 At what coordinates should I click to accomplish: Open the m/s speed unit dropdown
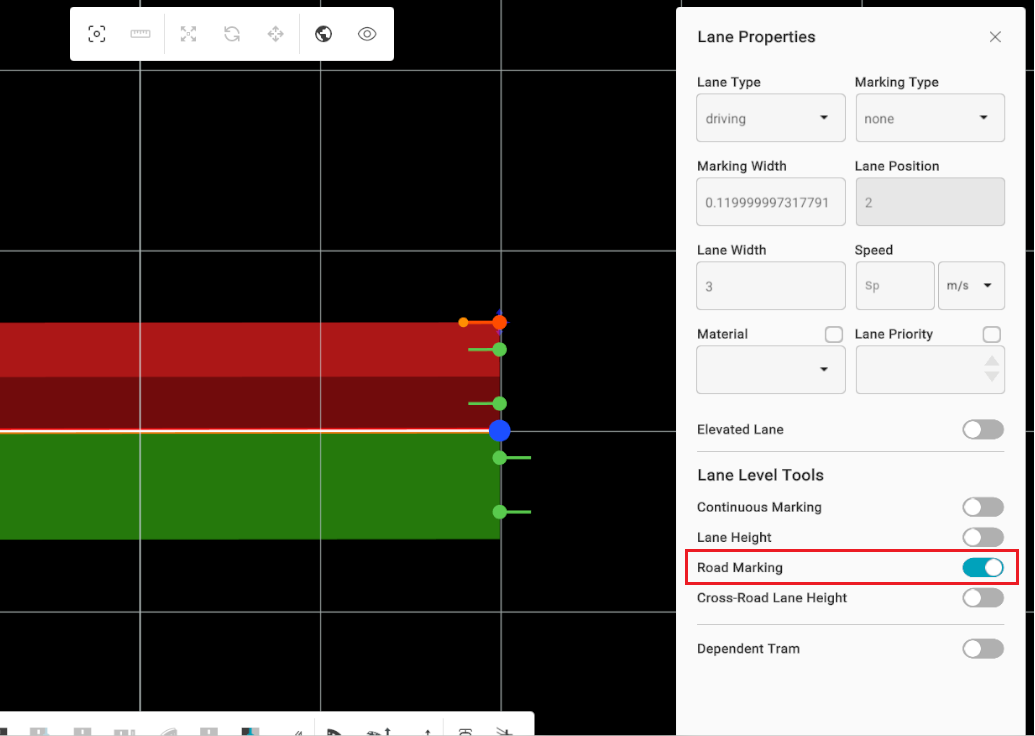971,286
